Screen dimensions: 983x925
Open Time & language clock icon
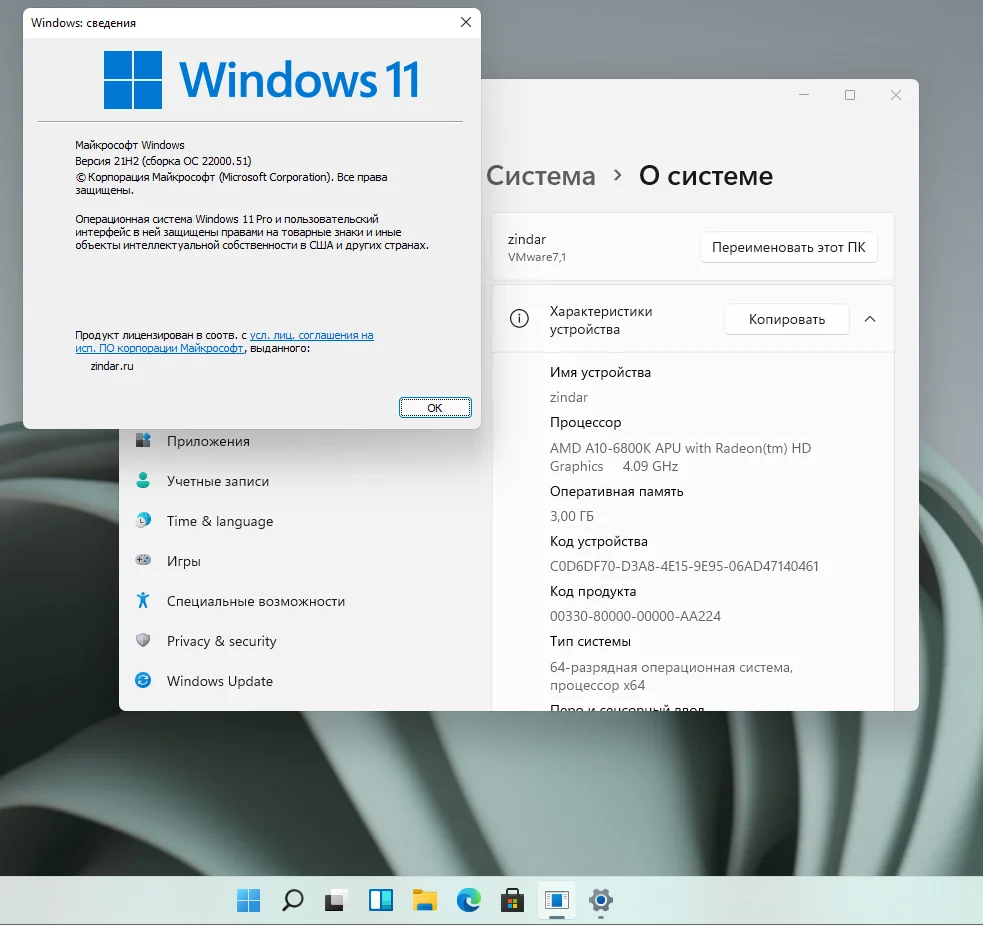144,521
